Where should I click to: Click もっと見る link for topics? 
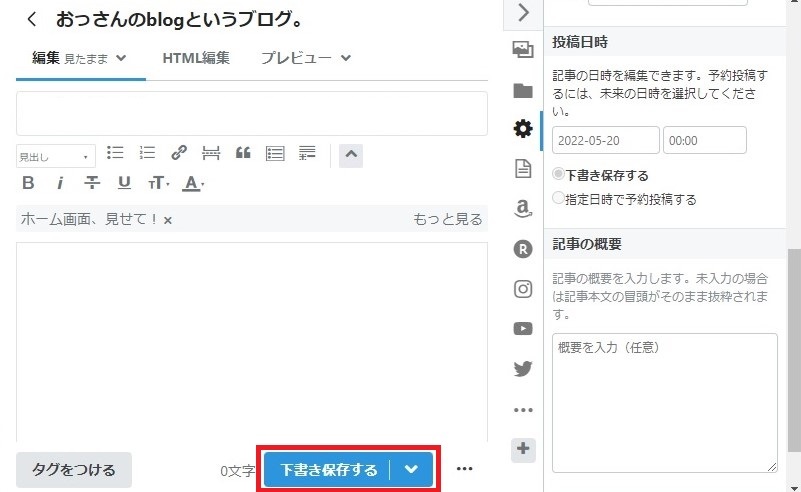(447, 219)
